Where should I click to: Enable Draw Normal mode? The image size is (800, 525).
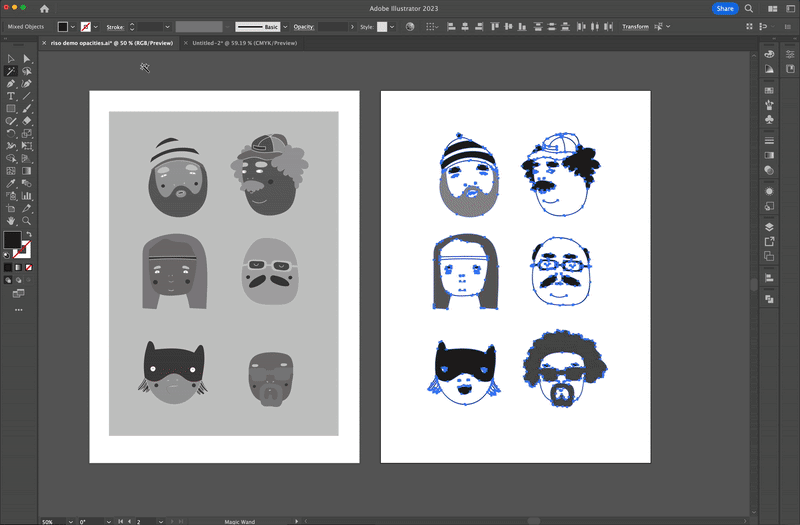(8, 280)
